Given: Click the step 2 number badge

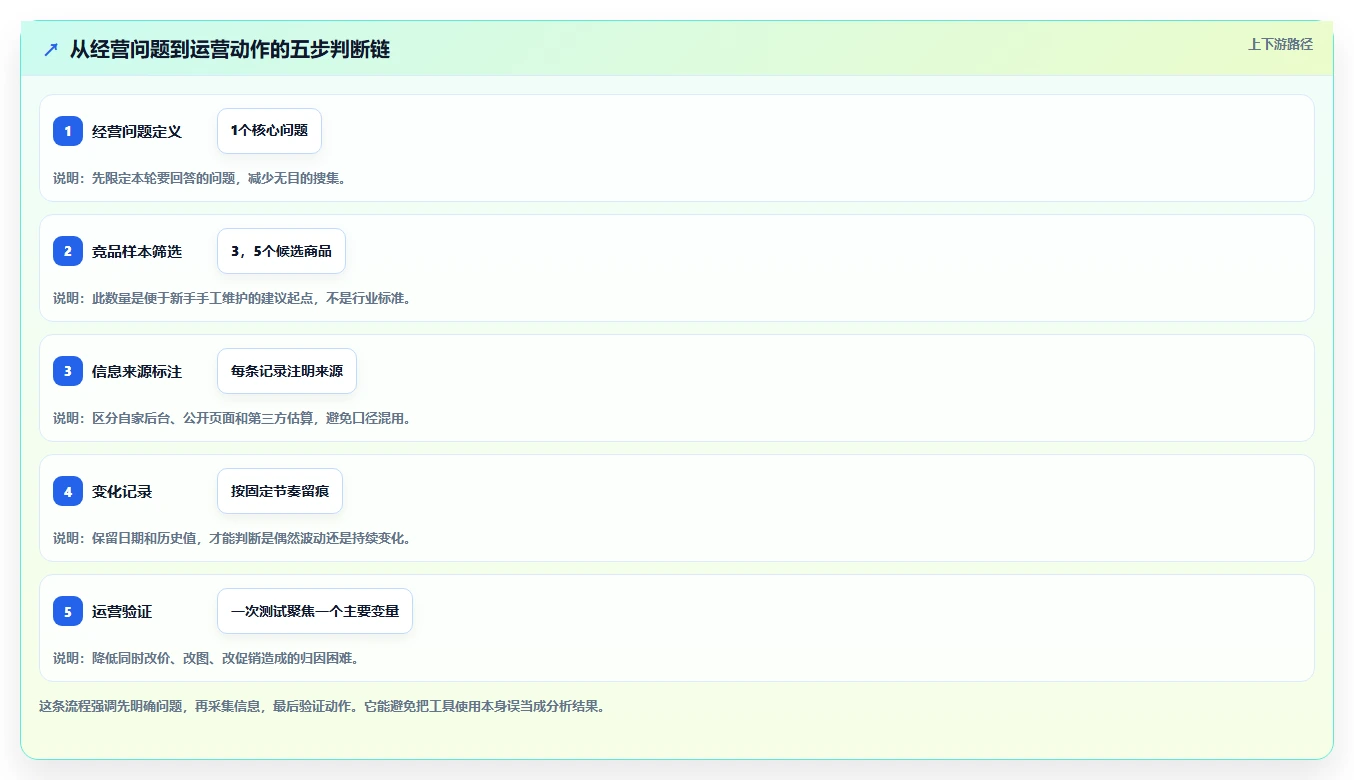Looking at the screenshot, I should (68, 251).
